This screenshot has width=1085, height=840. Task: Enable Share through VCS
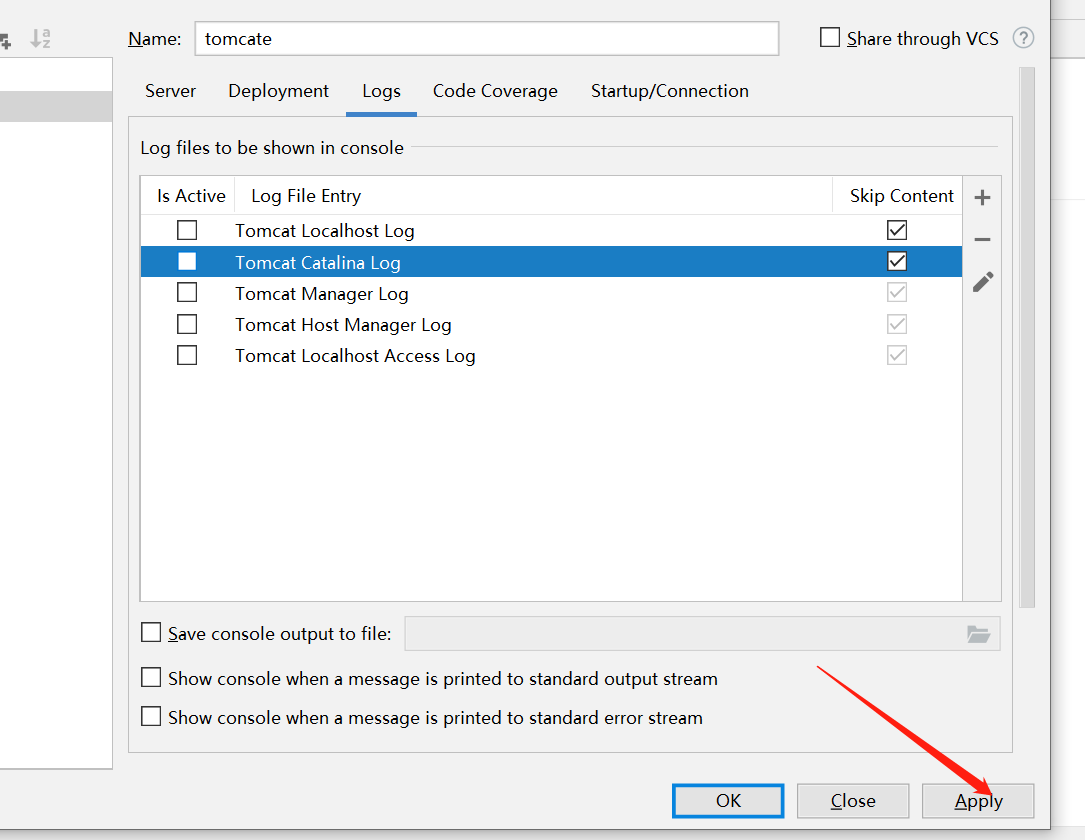(830, 37)
